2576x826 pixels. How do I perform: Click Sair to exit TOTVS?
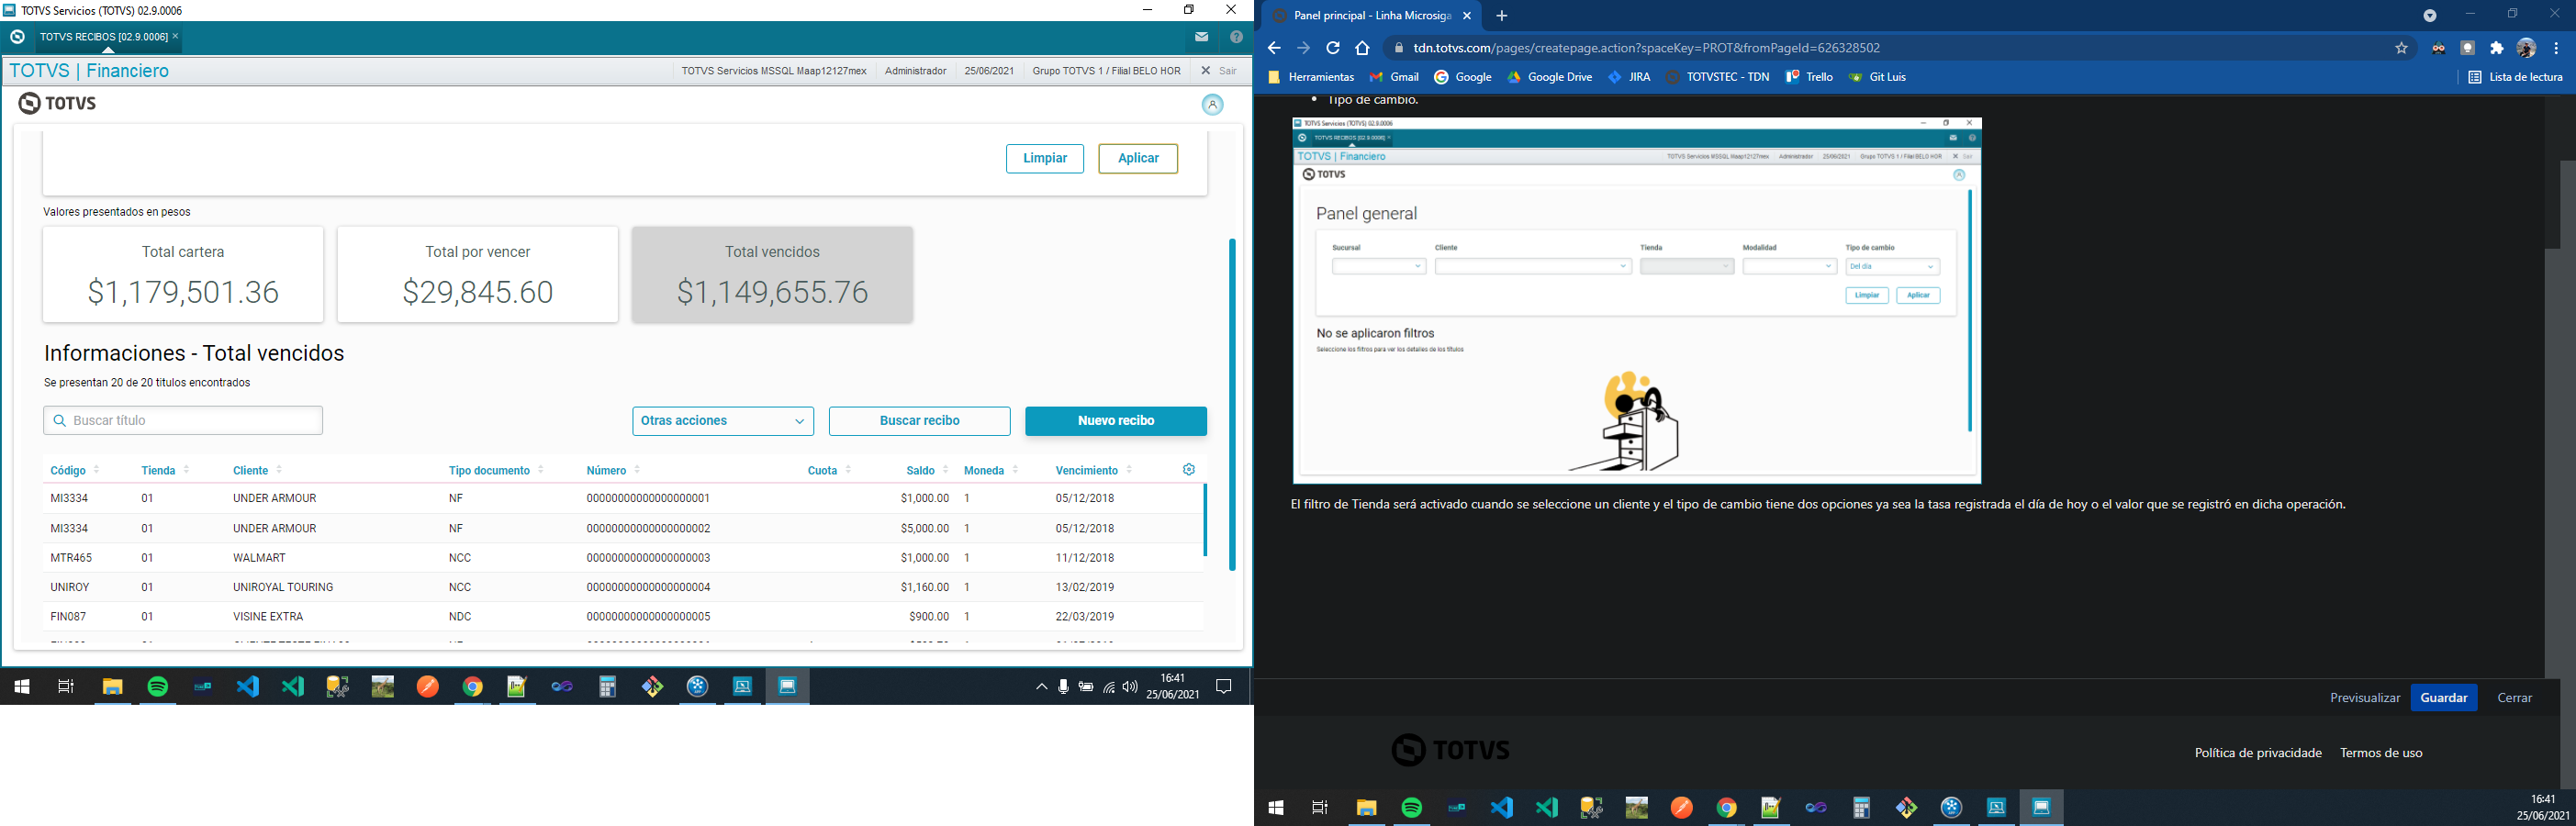[x=1220, y=71]
